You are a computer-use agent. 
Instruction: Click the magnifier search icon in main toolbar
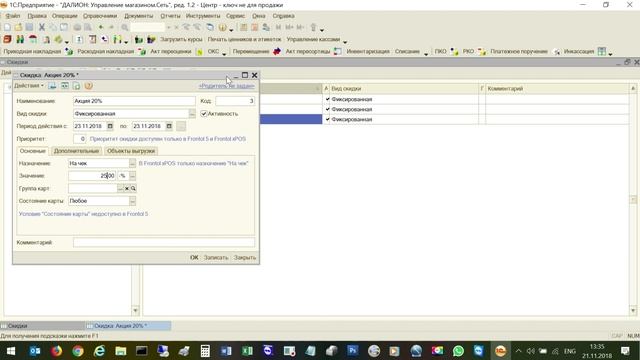[125, 27]
